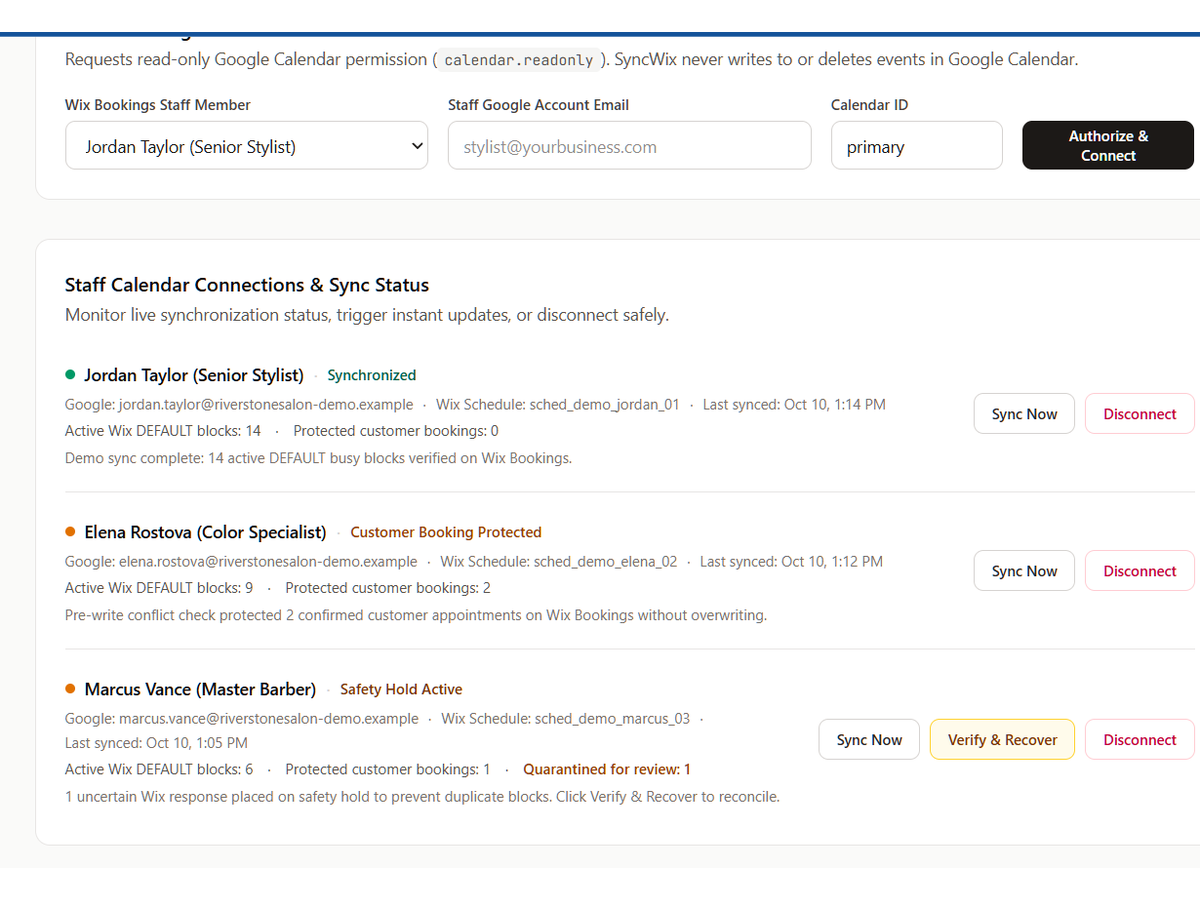
Task: Click the Elena Rostova (Color Specialist) name
Action: [205, 532]
